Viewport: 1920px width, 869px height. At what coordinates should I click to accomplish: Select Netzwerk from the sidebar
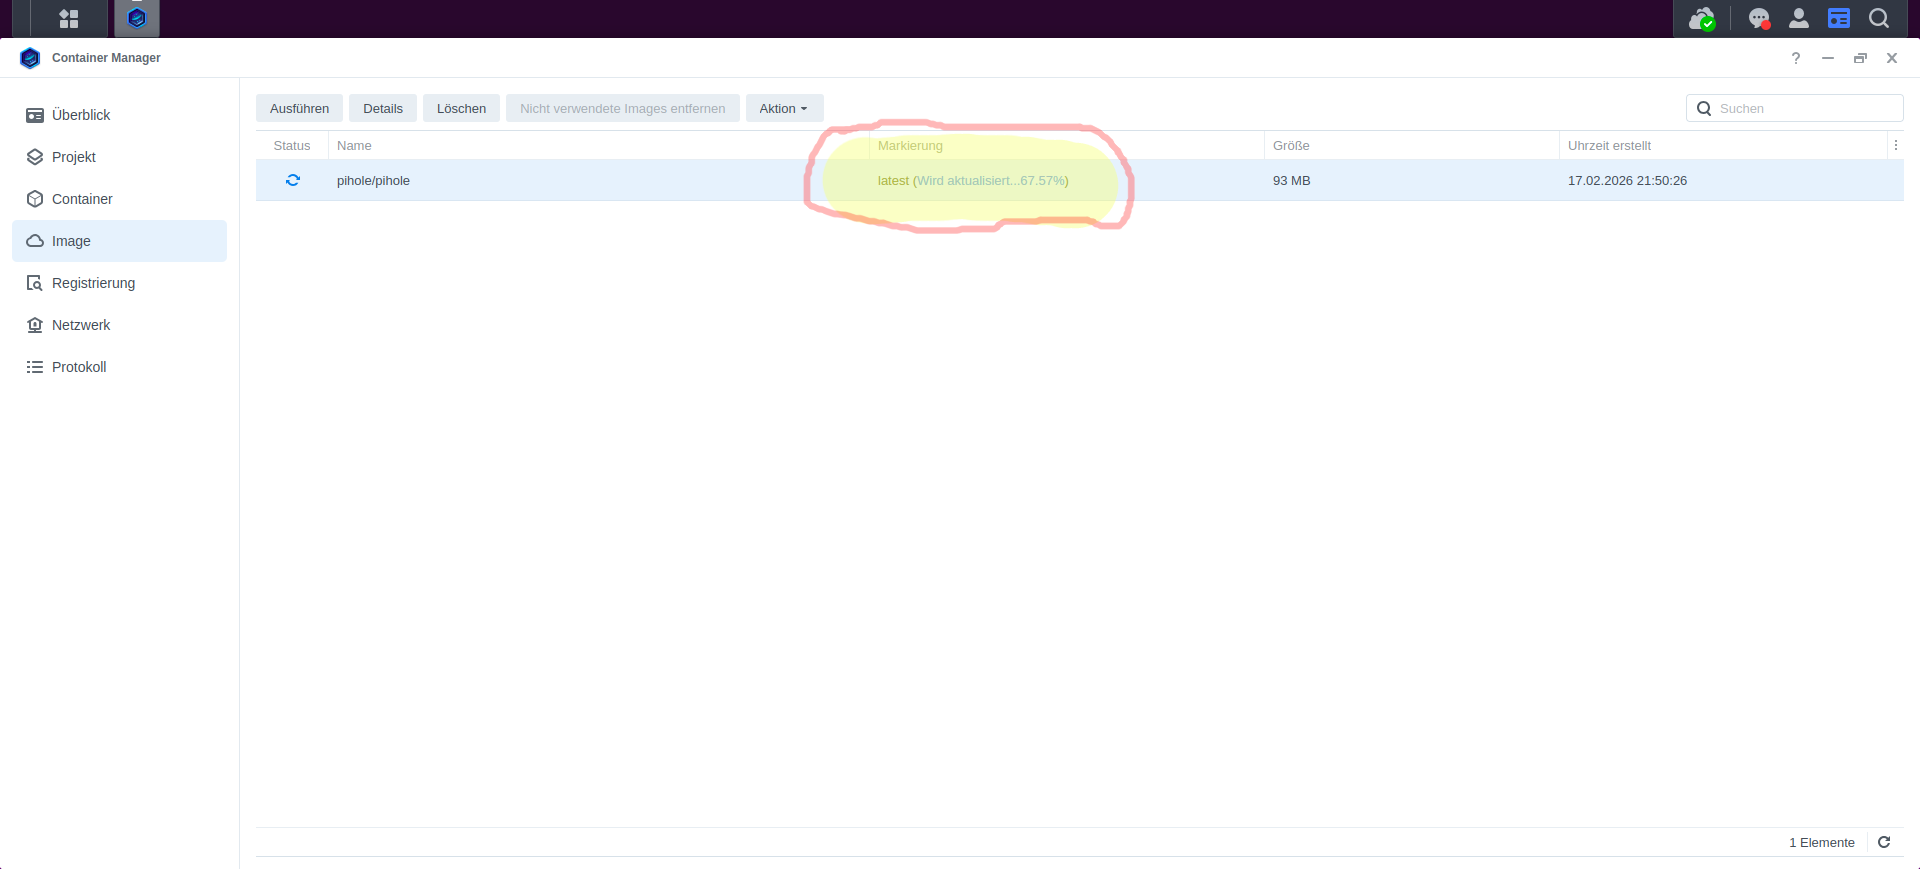point(81,325)
